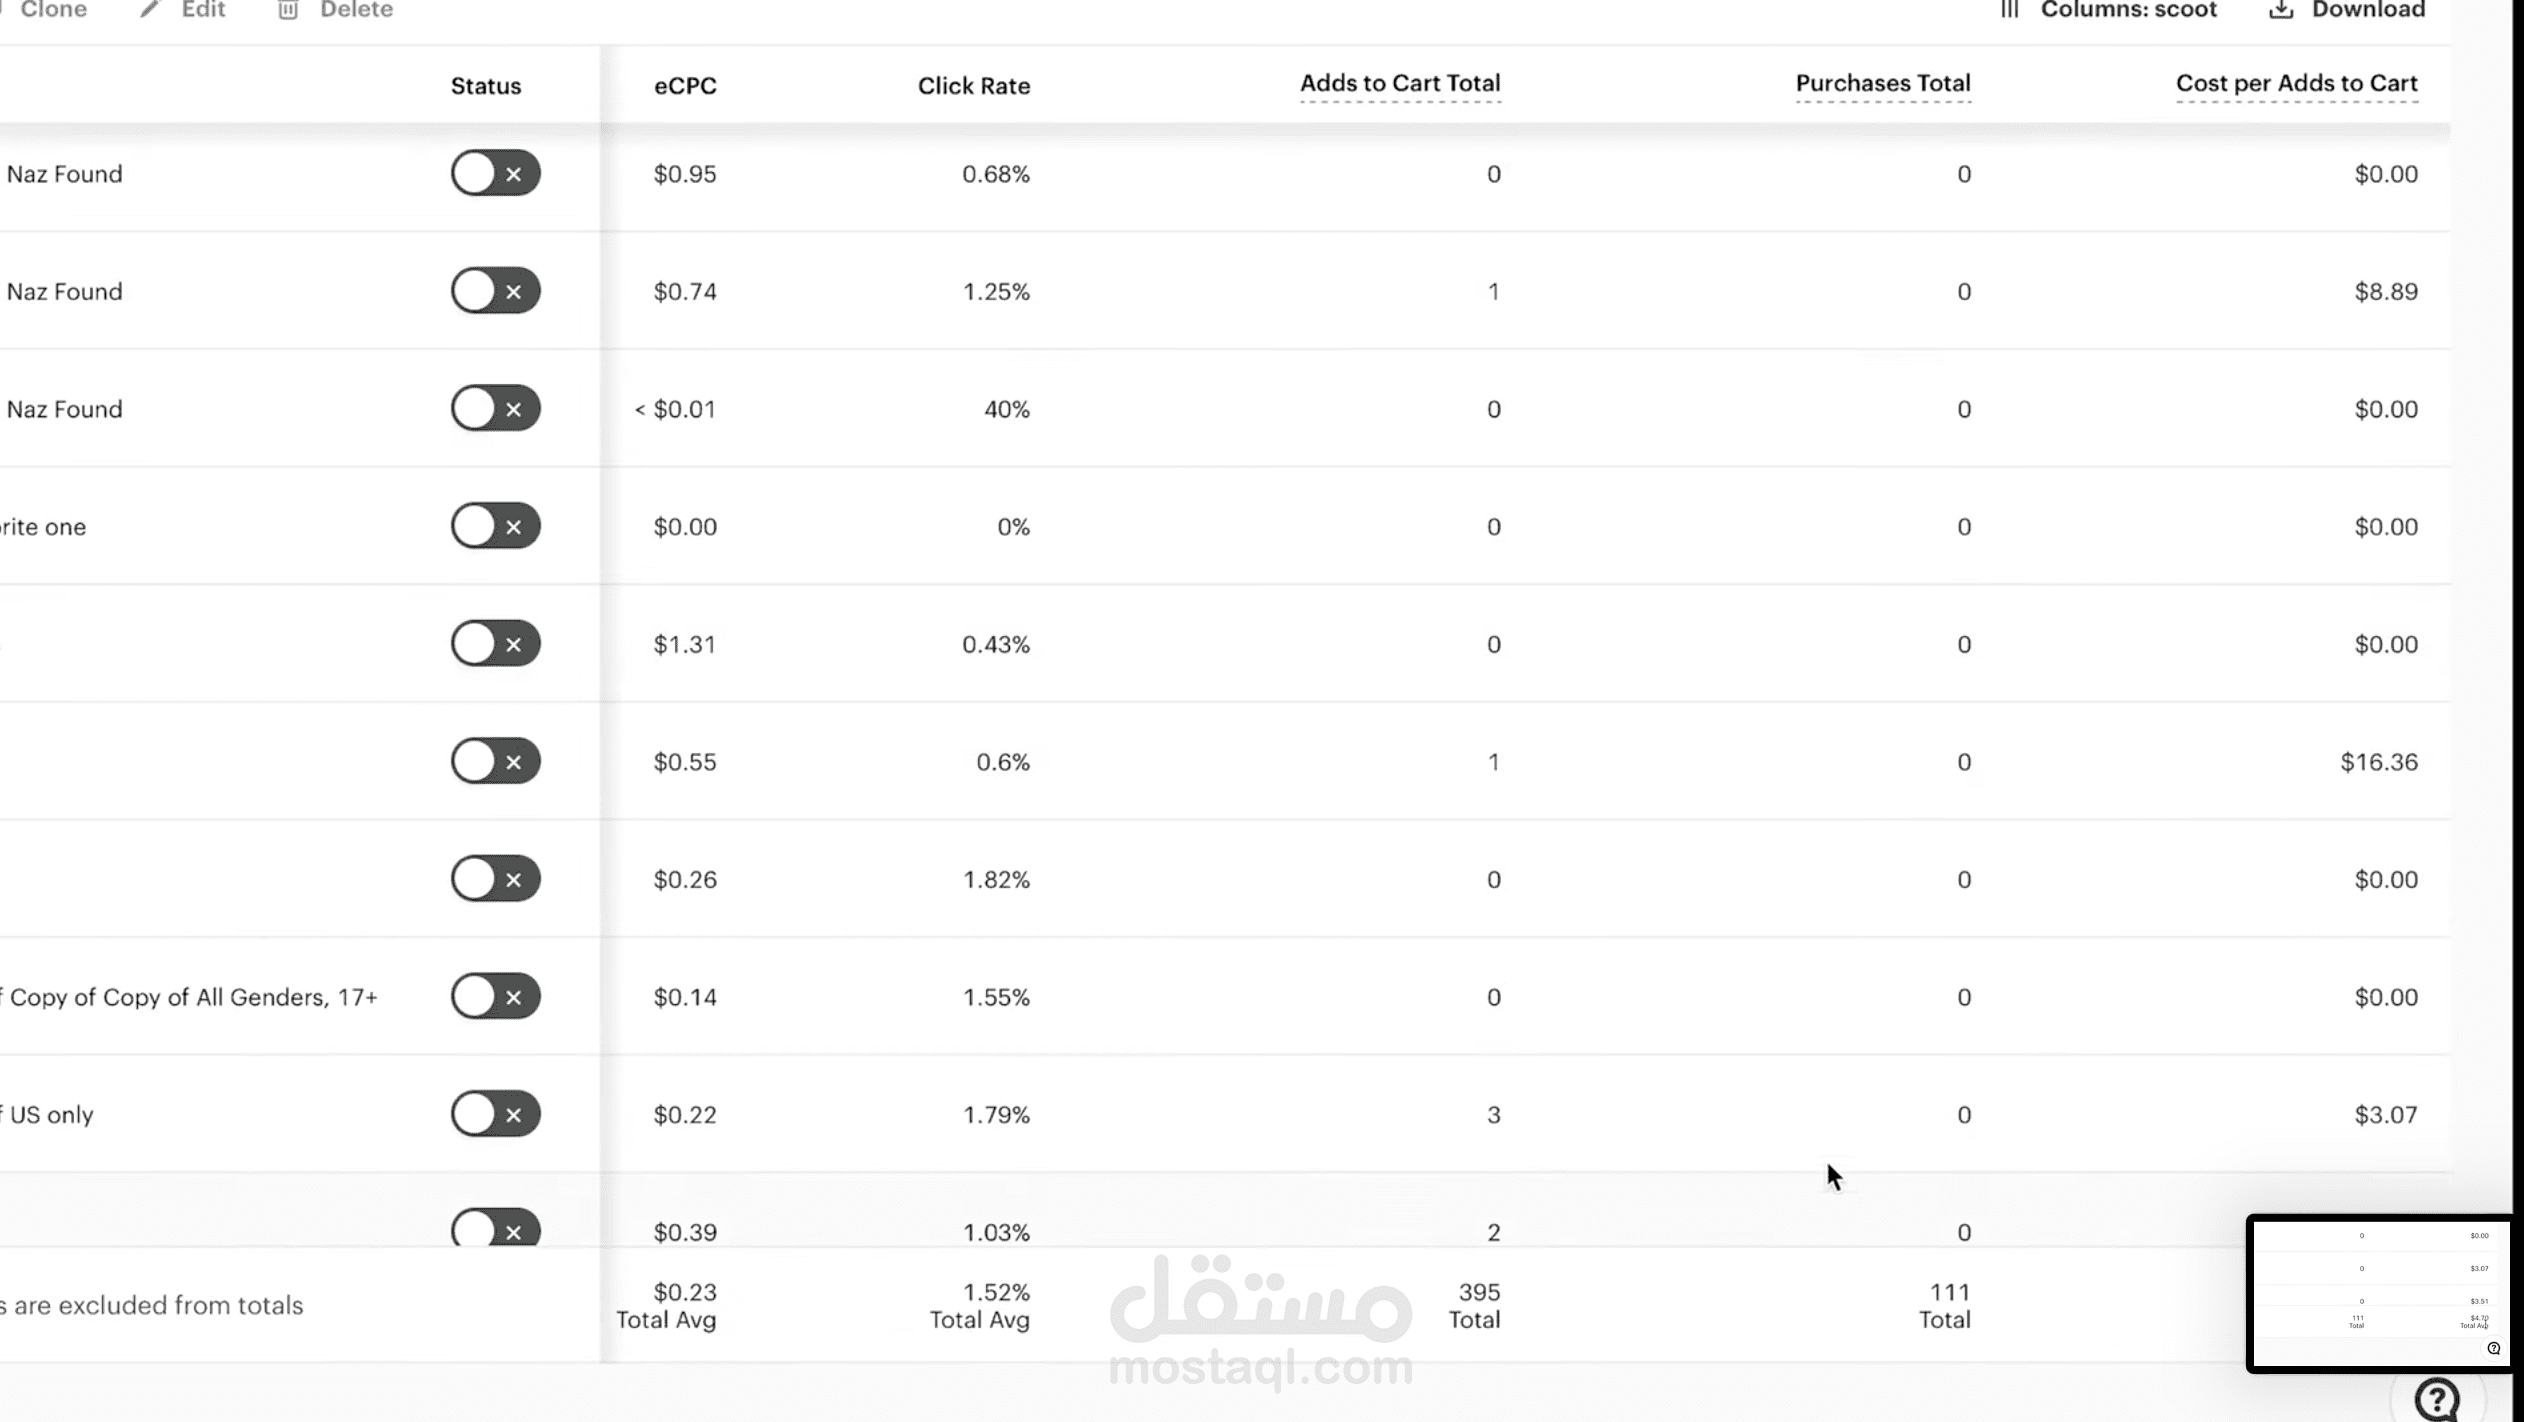Image resolution: width=2524 pixels, height=1422 pixels.
Task: Click the columns bars icon
Action: 2010,10
